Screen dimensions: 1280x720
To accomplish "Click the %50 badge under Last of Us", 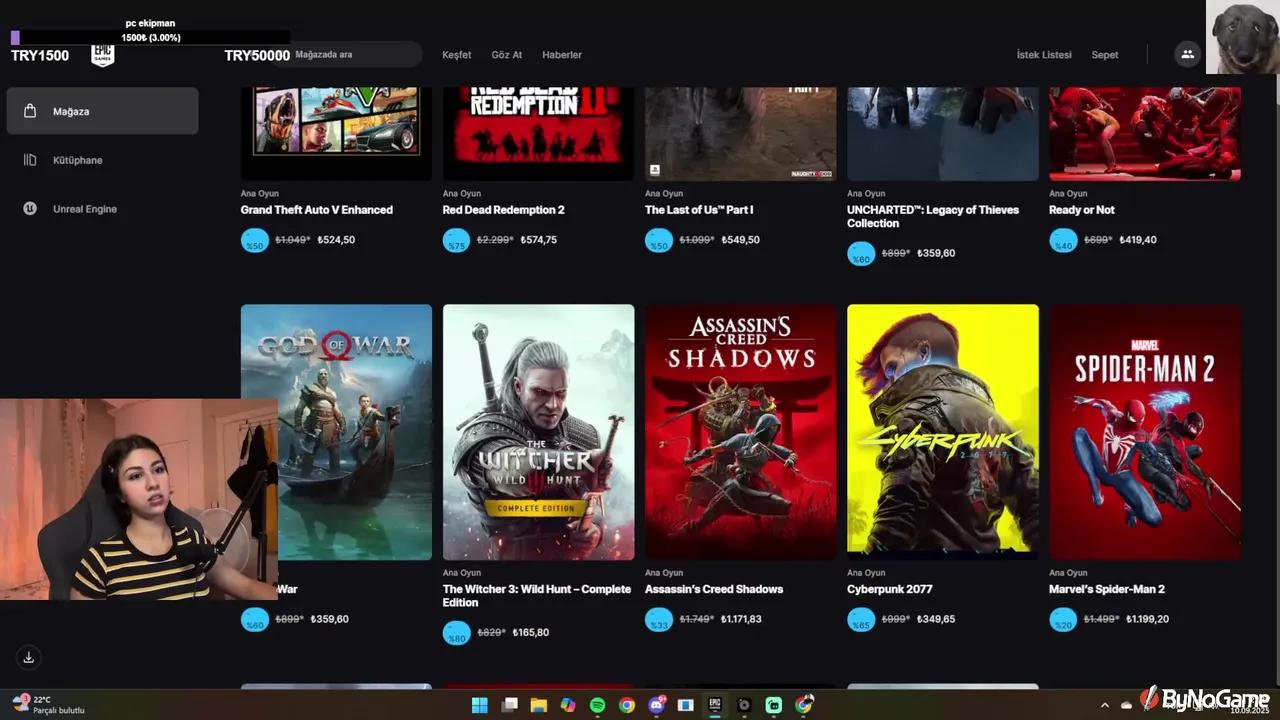I will 659,241.
